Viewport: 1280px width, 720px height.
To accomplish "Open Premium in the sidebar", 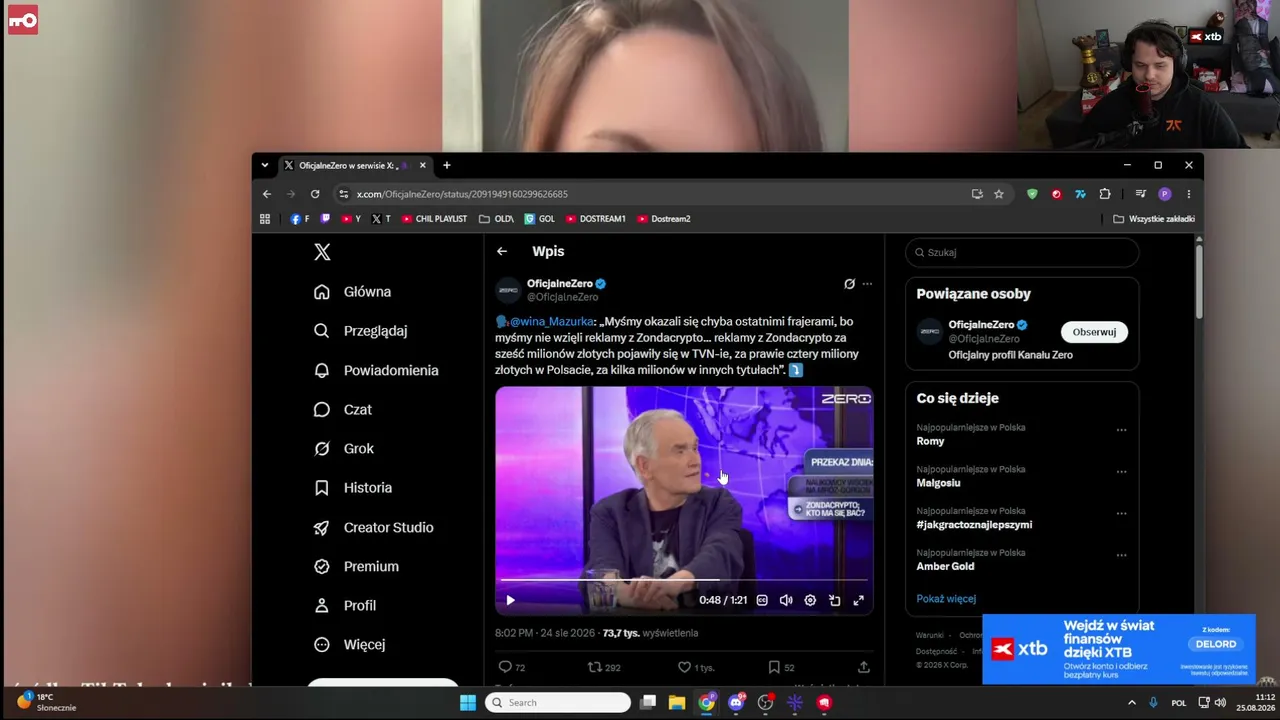I will coord(356,566).
